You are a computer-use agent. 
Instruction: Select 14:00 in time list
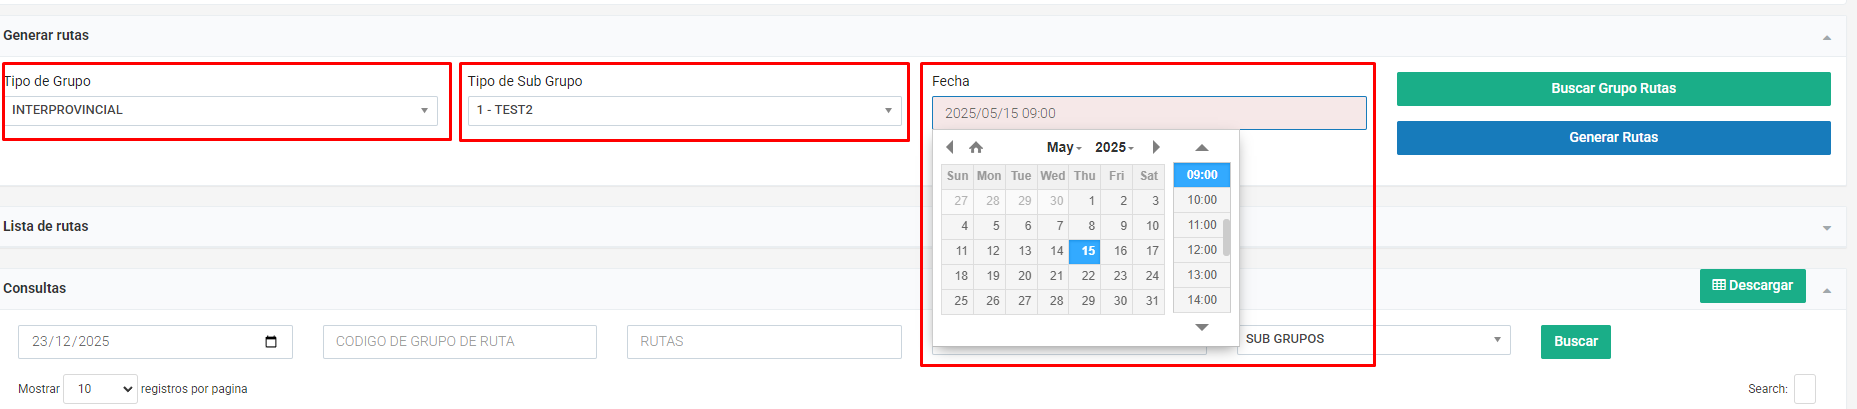tap(1202, 300)
